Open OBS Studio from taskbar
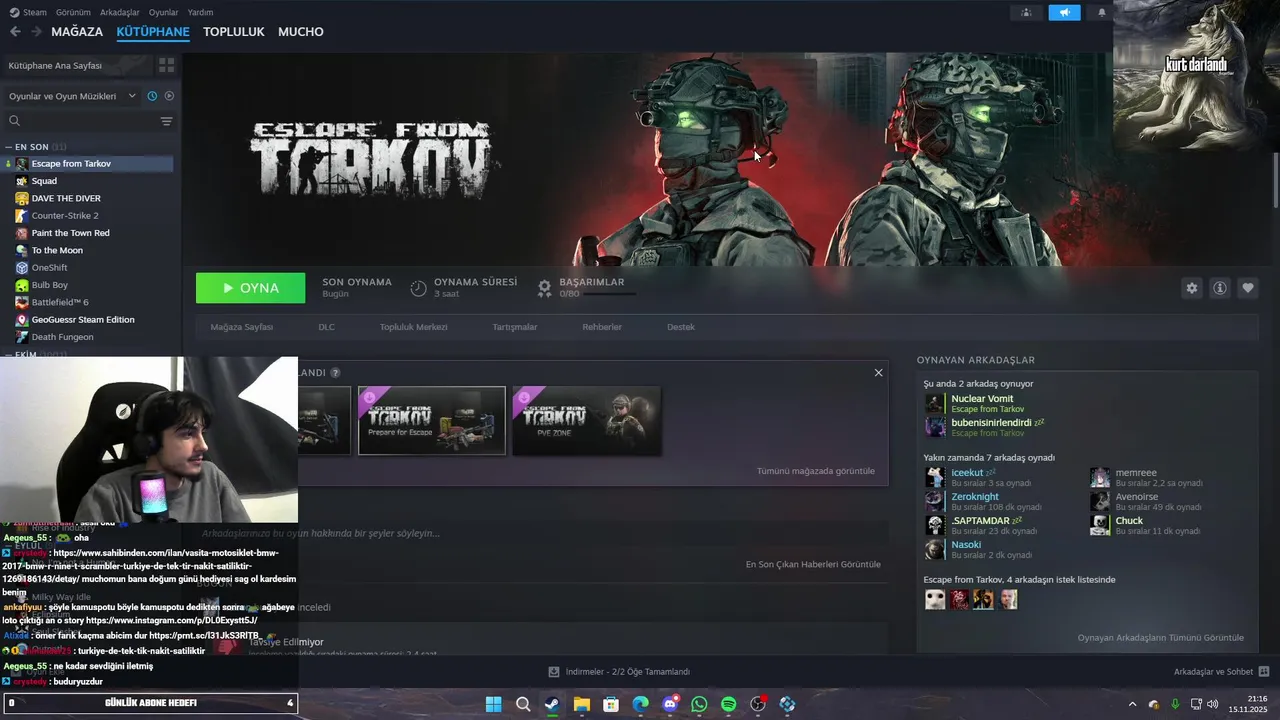The width and height of the screenshot is (1280, 720). click(758, 704)
